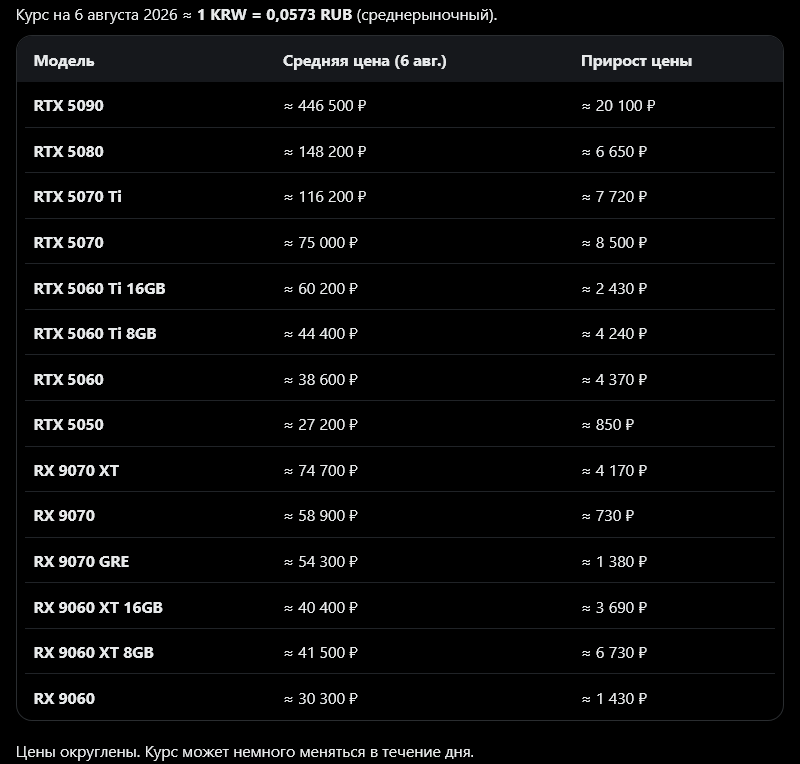Click the footnote Цены округлены
Image resolution: width=800 pixels, height=764 pixels.
coord(78,752)
